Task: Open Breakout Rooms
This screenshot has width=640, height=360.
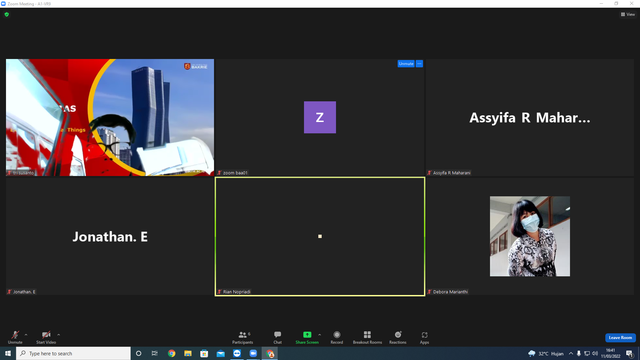Action: (367, 337)
